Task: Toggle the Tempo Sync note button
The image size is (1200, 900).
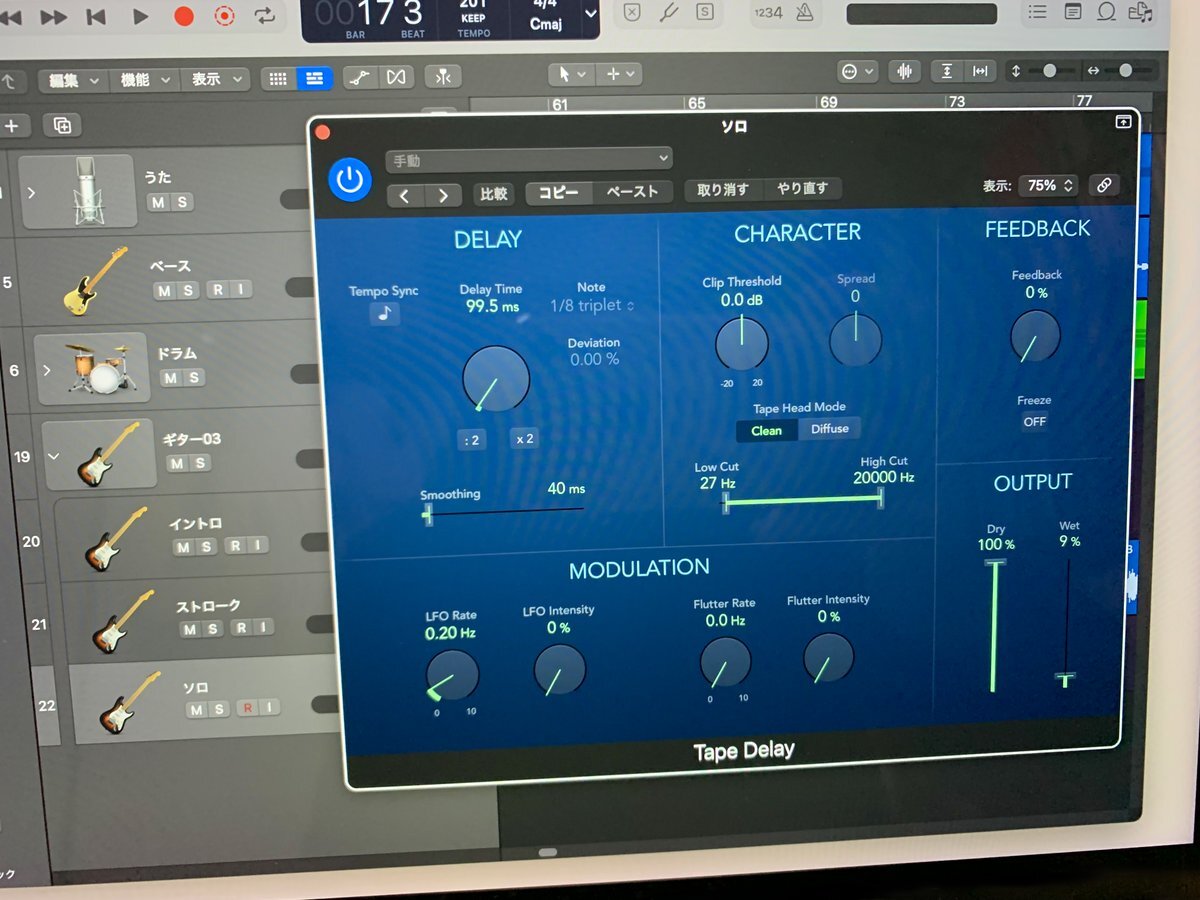Action: (x=384, y=314)
